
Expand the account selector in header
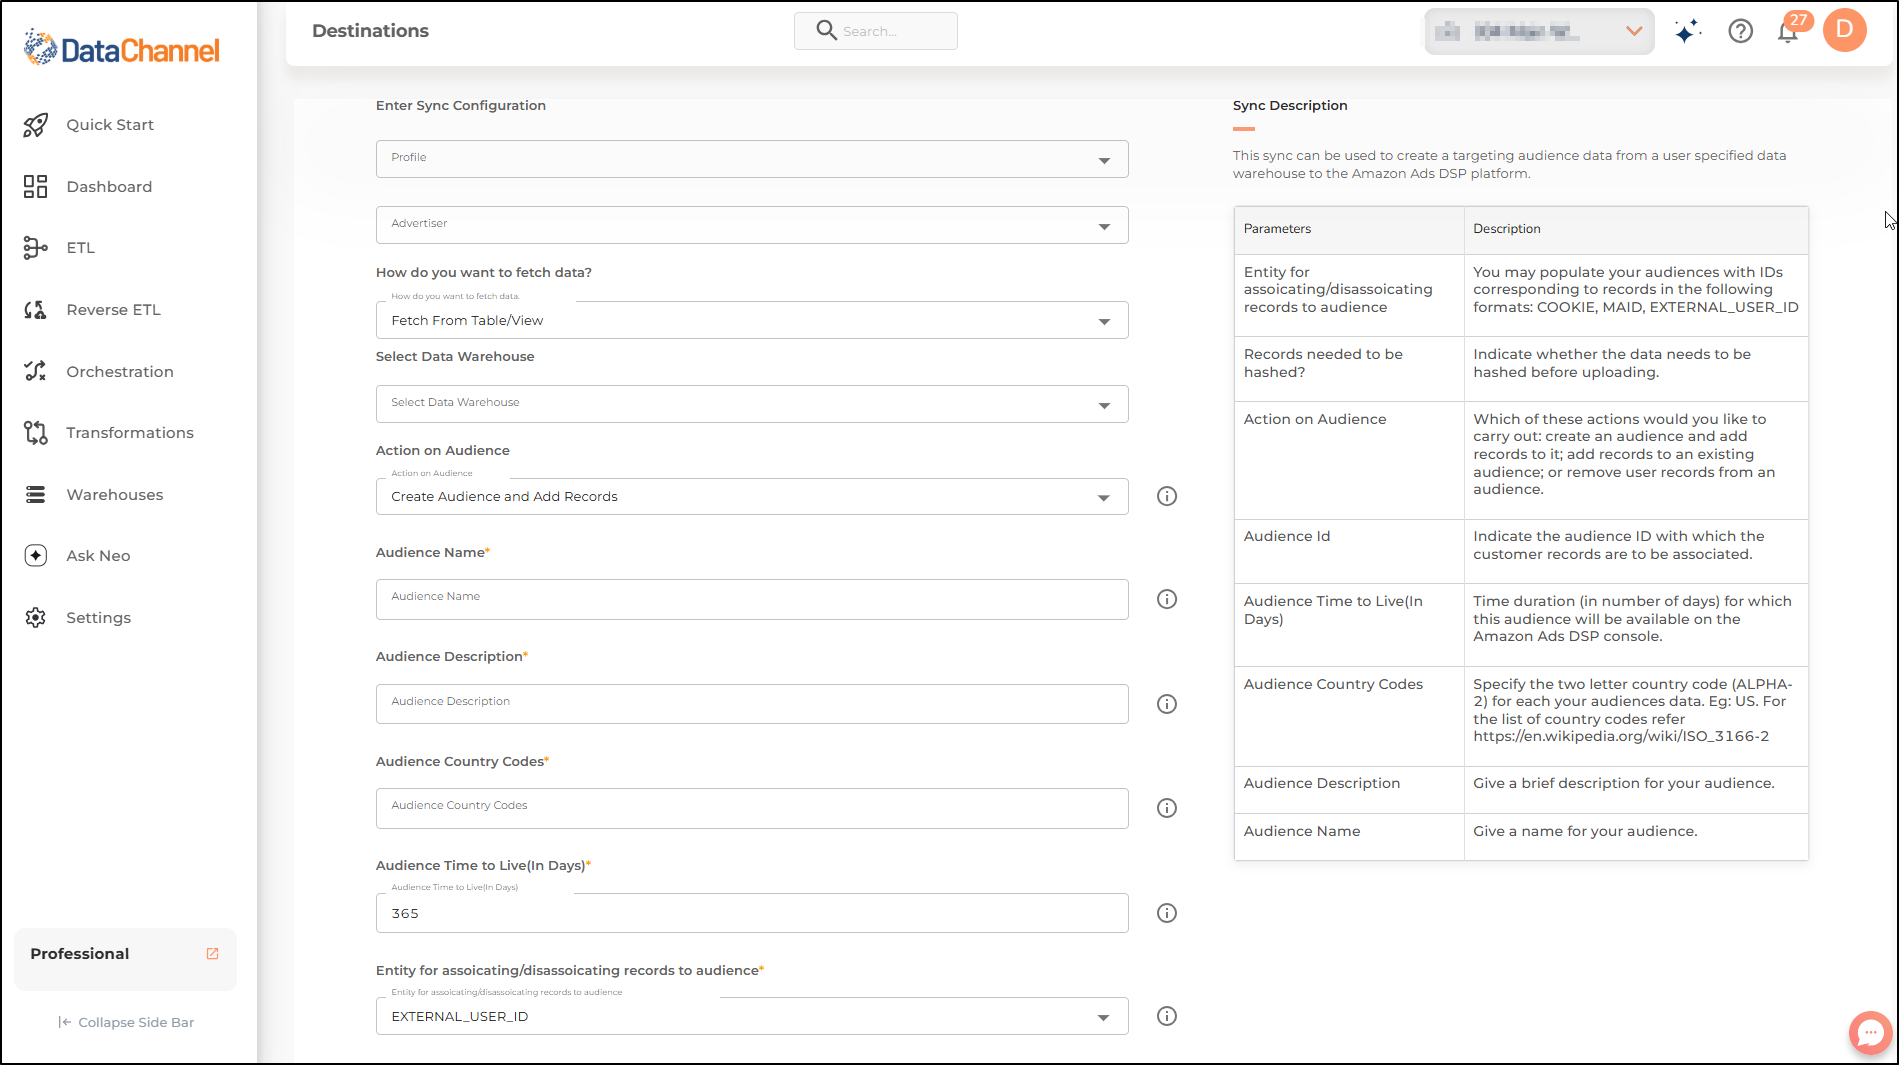(1539, 32)
